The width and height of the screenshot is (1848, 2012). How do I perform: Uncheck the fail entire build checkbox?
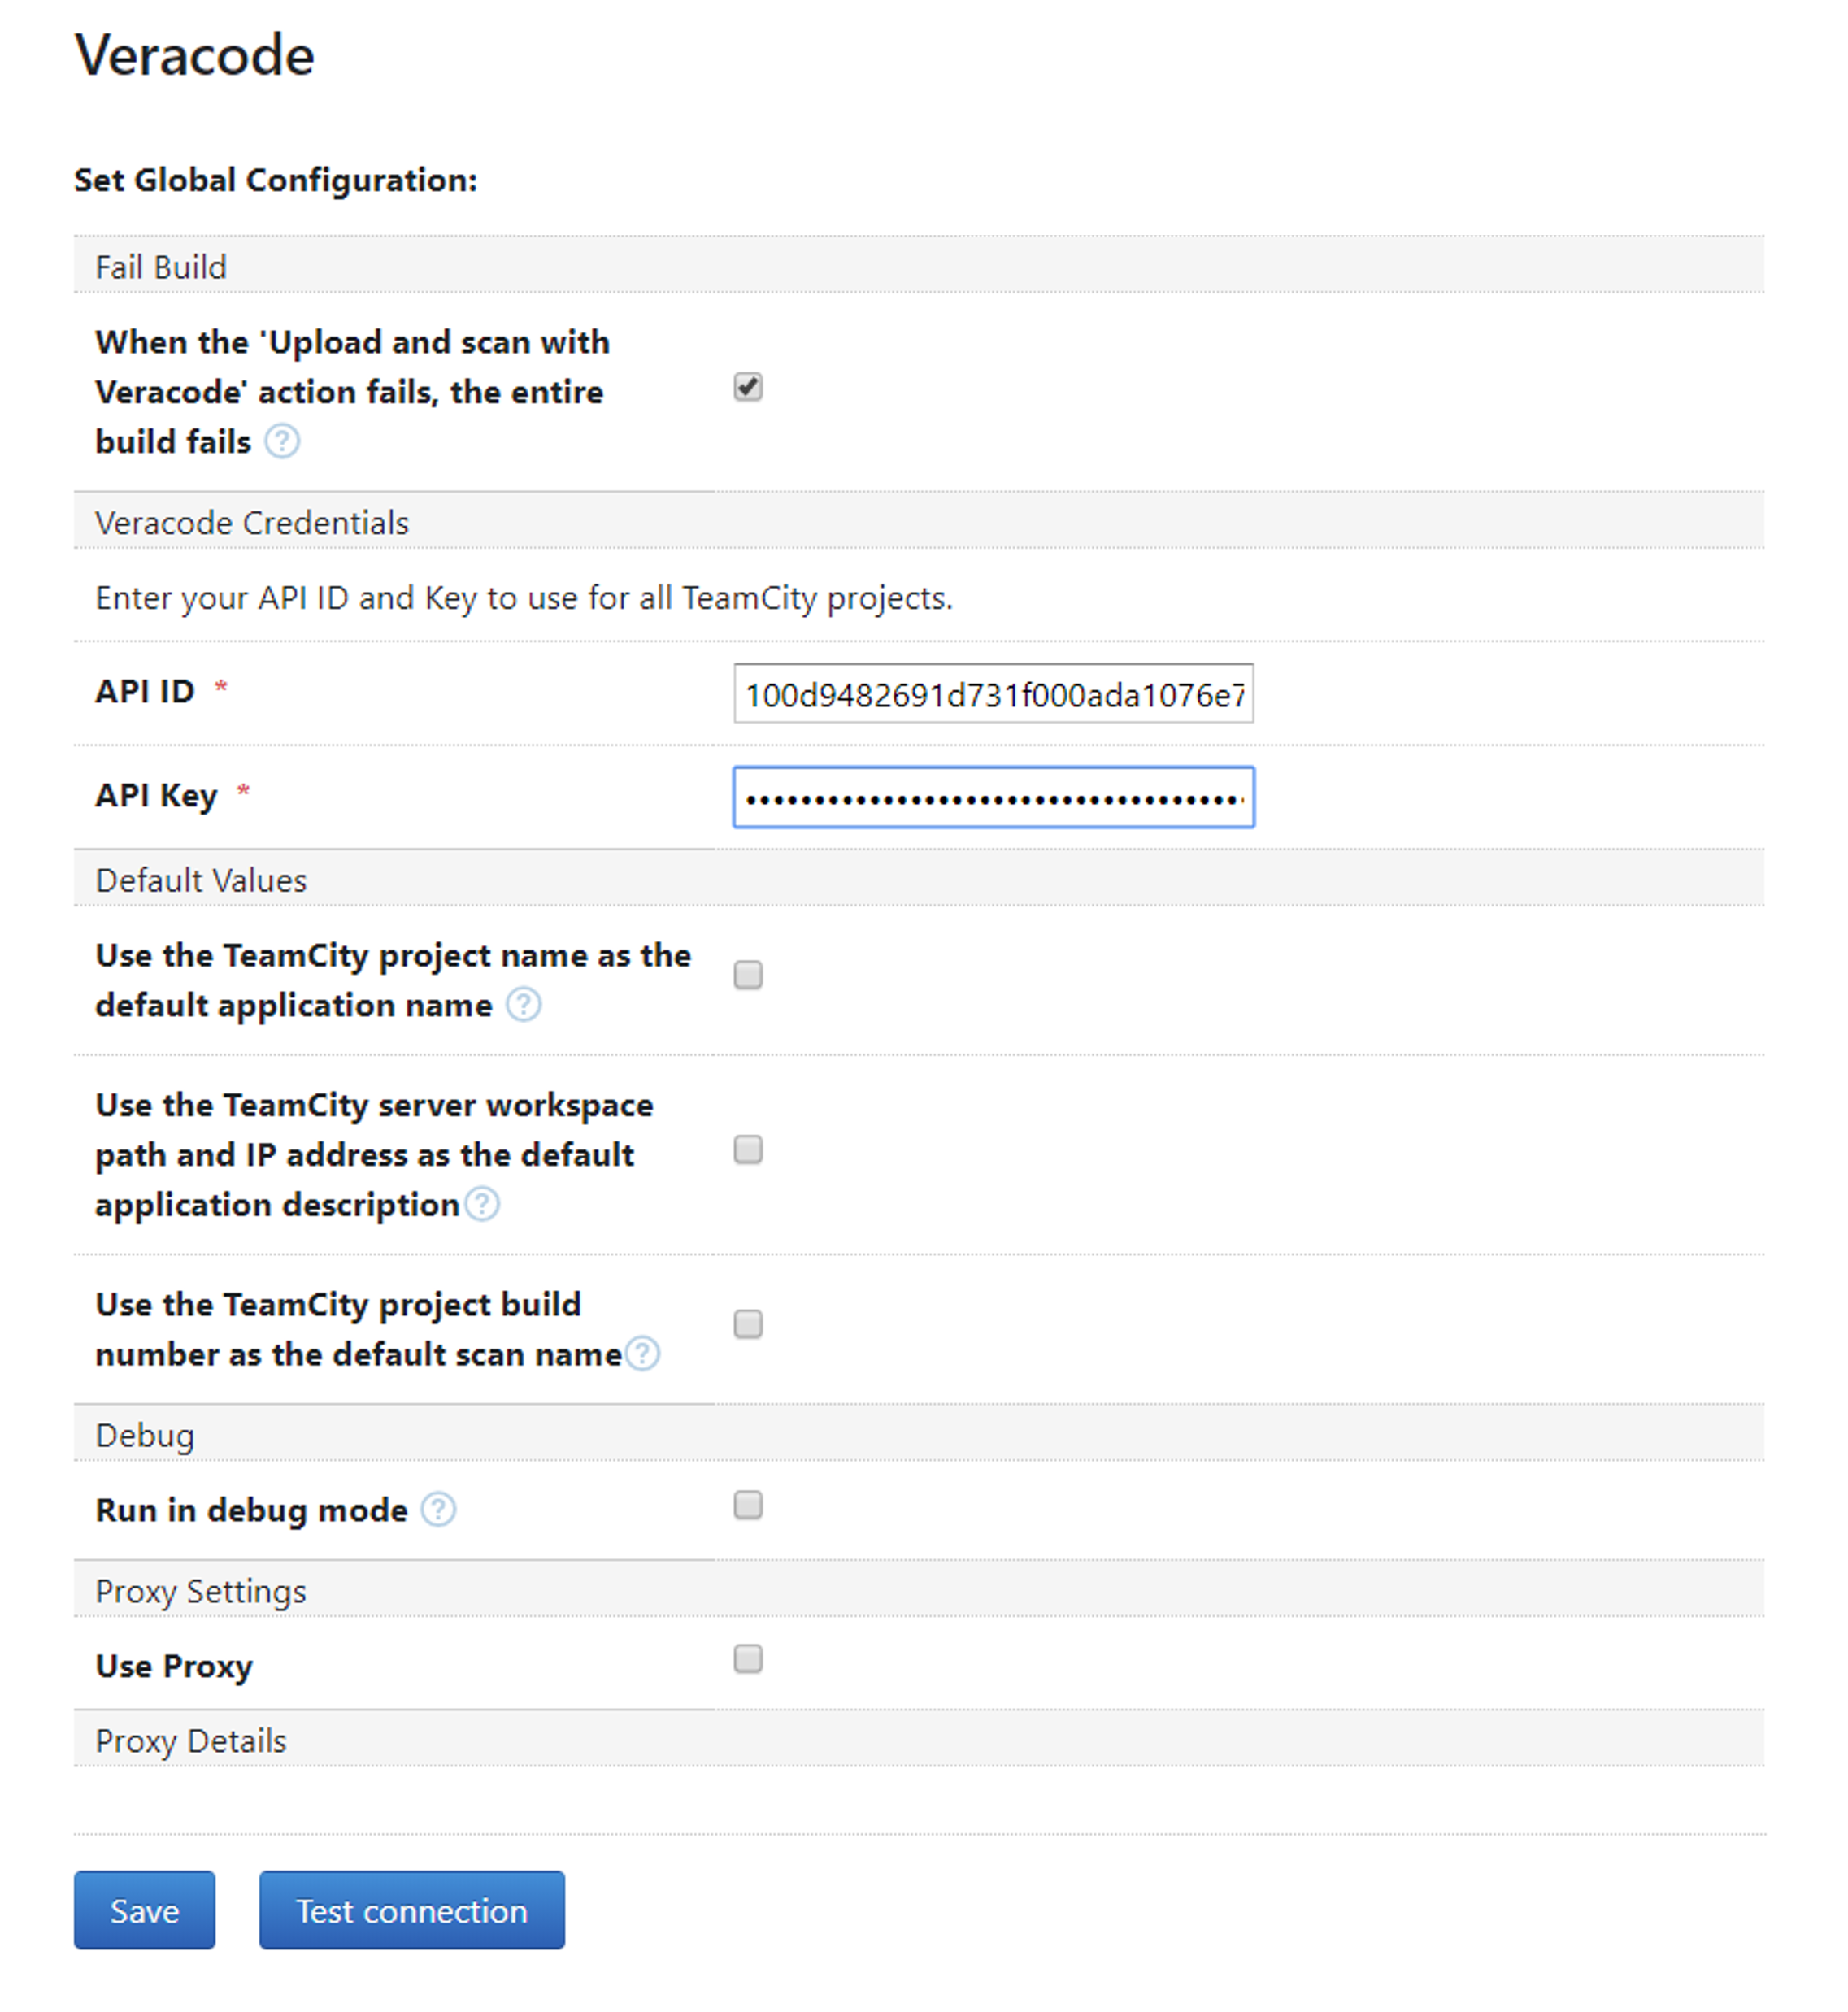tap(748, 387)
